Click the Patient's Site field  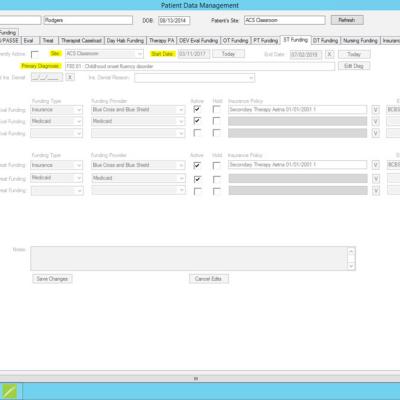click(x=285, y=20)
